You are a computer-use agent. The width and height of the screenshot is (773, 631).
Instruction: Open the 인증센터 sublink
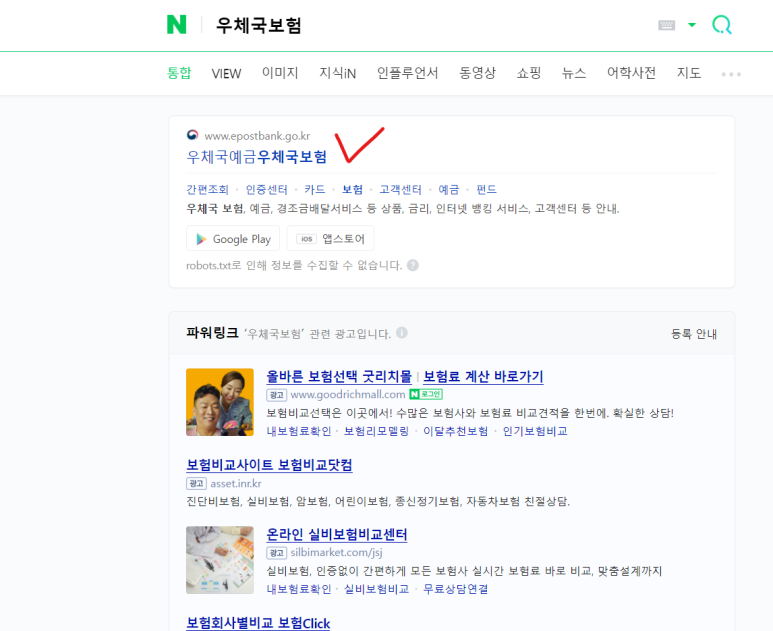coord(266,189)
